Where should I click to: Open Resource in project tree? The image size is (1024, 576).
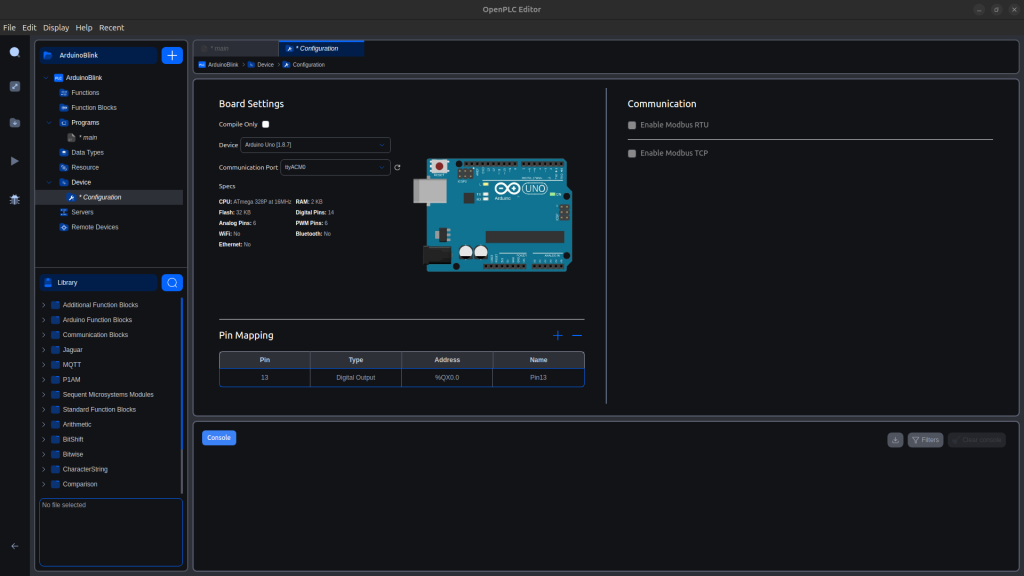click(x=85, y=168)
